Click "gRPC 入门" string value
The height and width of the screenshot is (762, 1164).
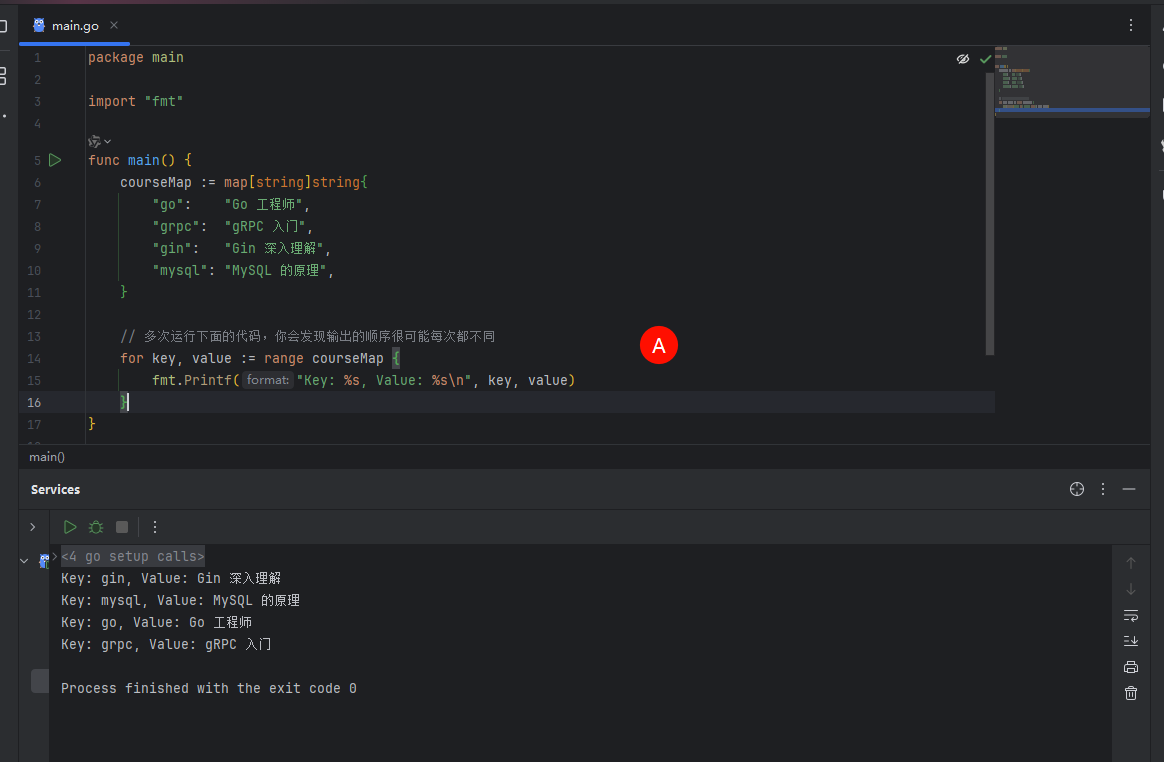266,227
